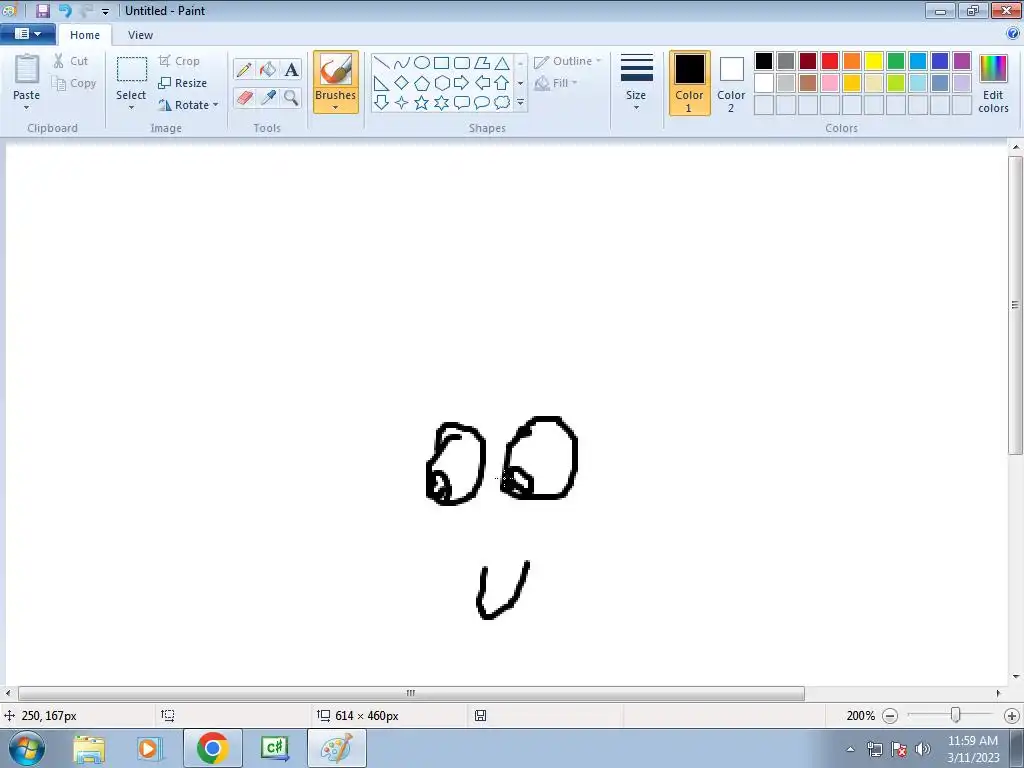The height and width of the screenshot is (768, 1024).
Task: Open Google Chrome from the taskbar
Action: coord(213,748)
